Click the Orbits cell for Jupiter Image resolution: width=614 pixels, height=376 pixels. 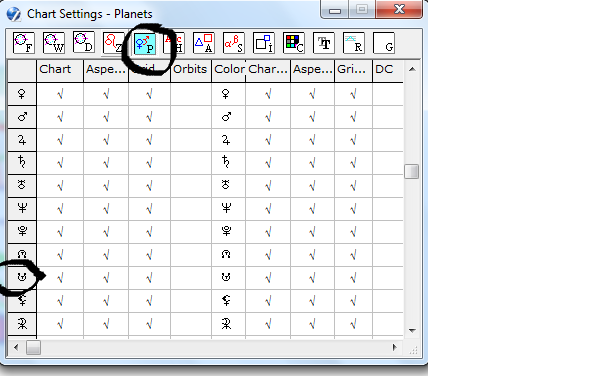pyautogui.click(x=191, y=140)
